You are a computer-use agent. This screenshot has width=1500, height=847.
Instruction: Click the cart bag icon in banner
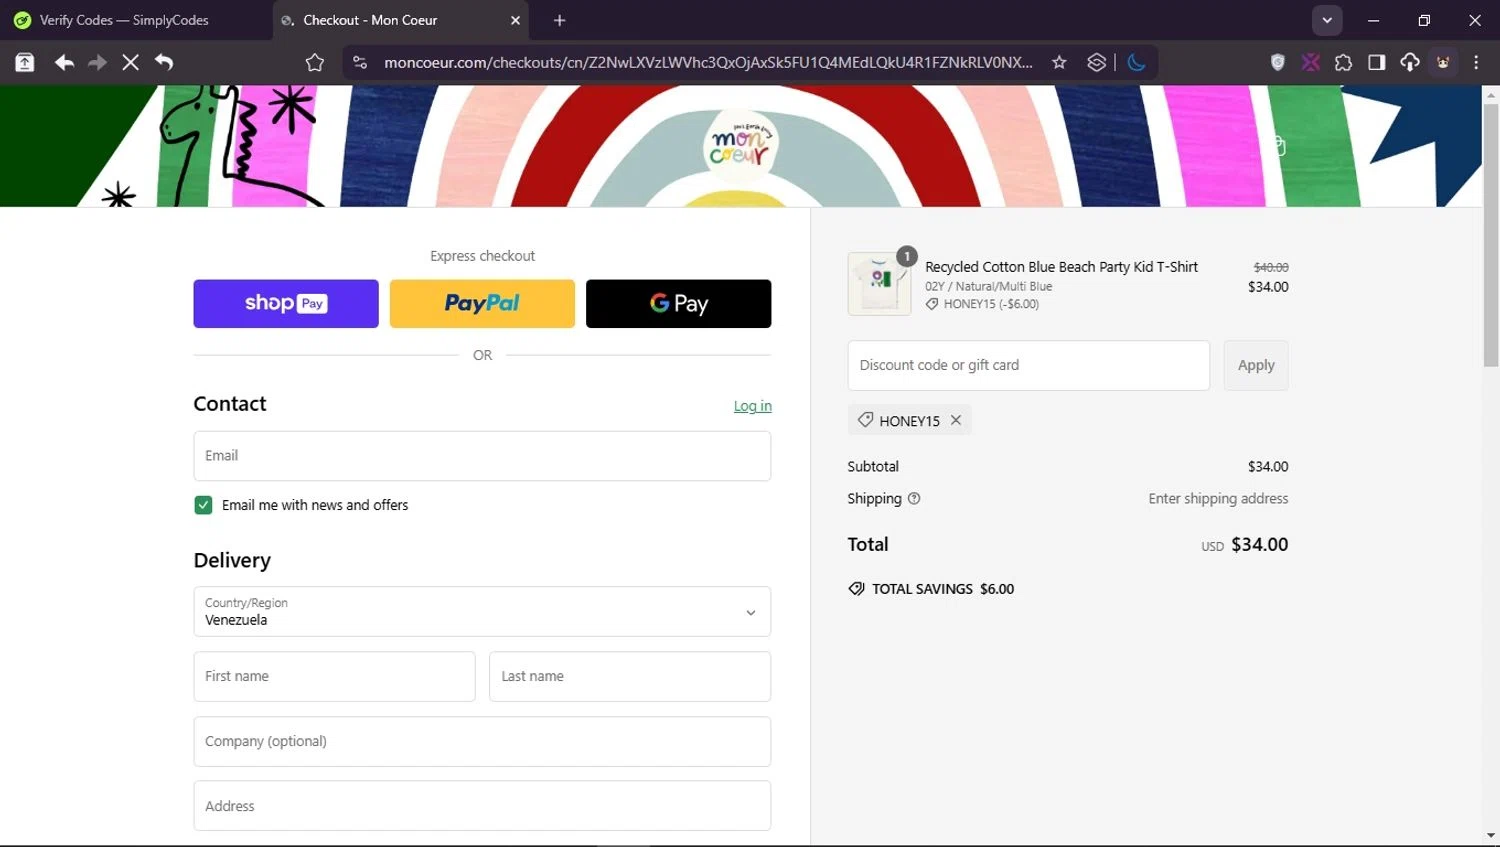(1279, 146)
